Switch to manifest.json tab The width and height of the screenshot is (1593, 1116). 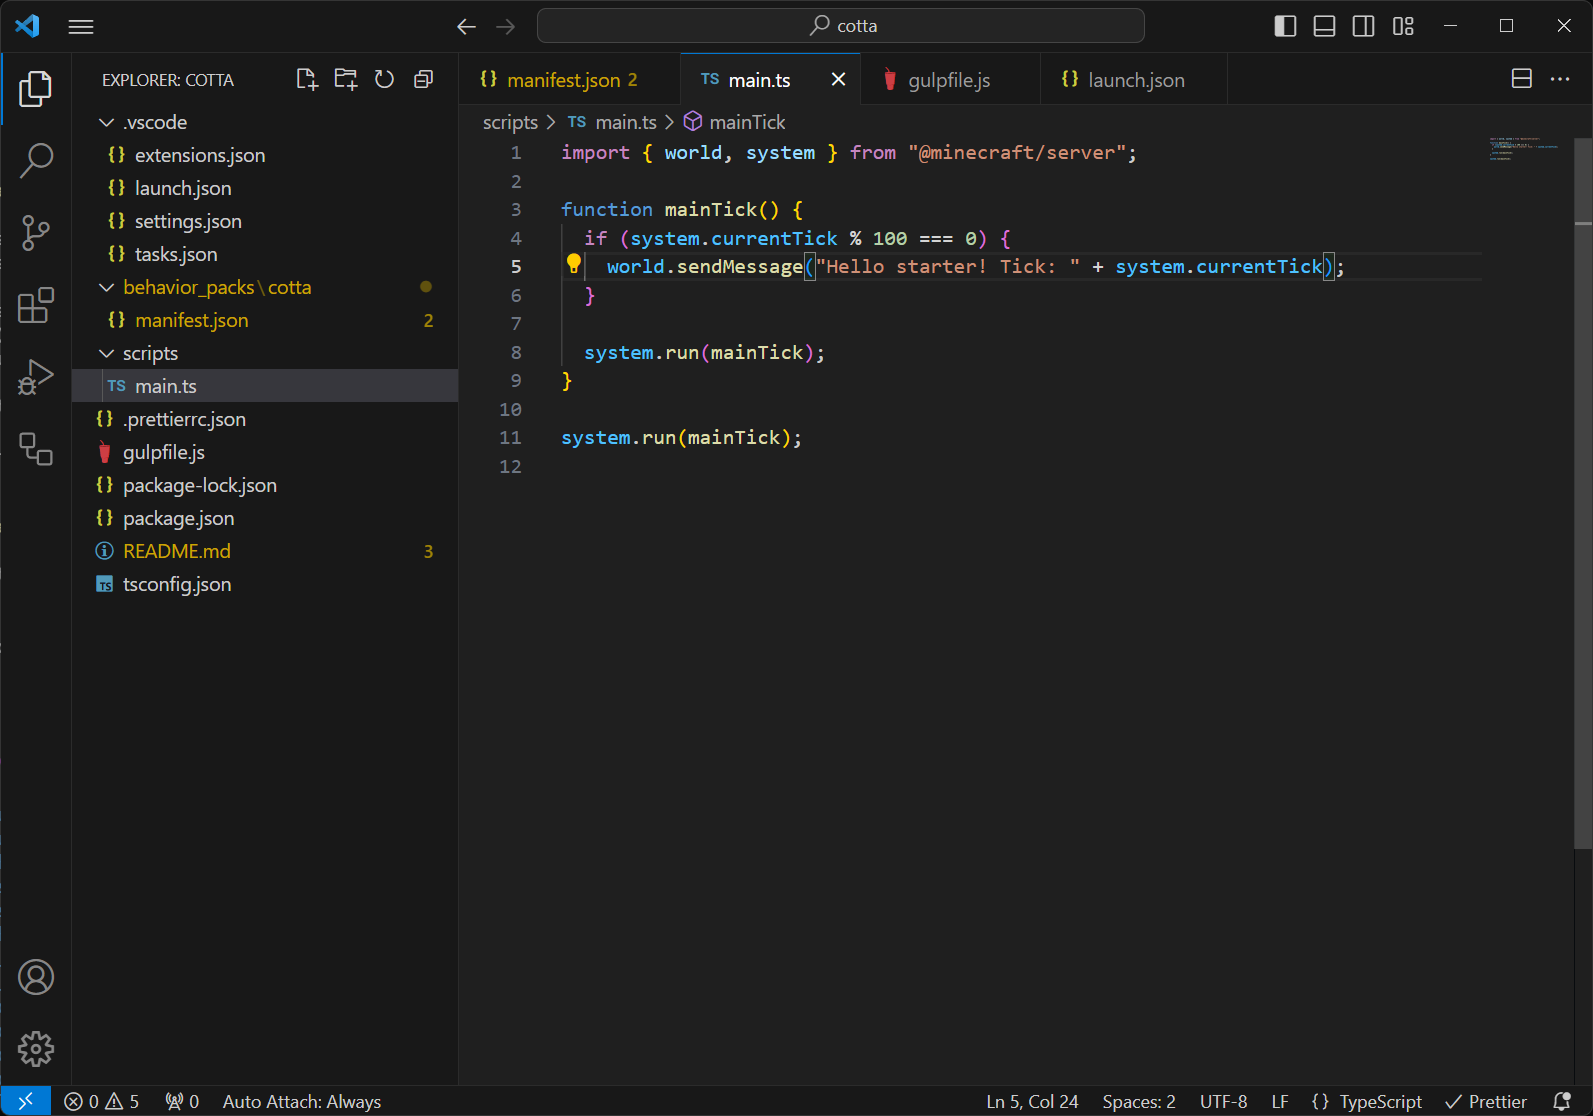tap(570, 79)
